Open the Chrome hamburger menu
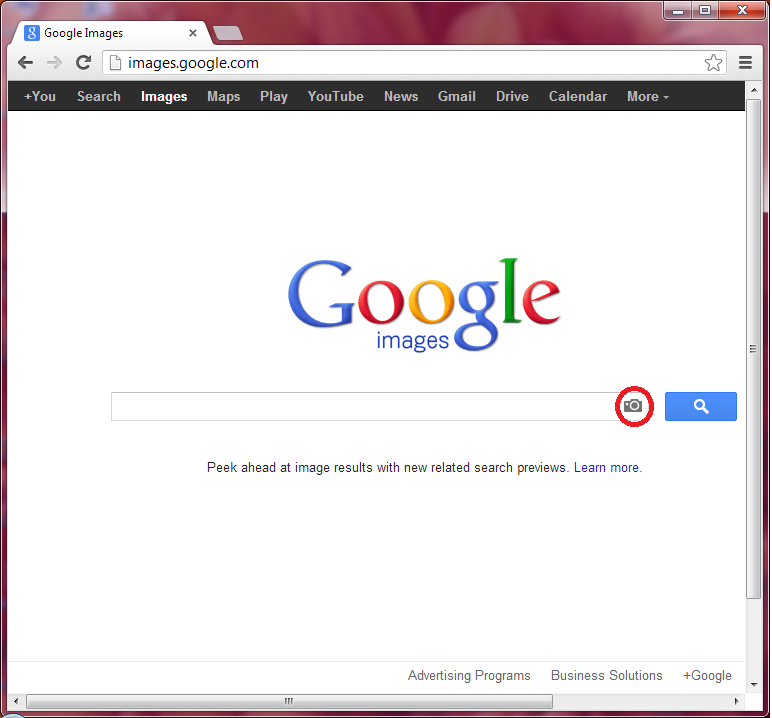Image resolution: width=772 pixels, height=718 pixels. coord(745,63)
